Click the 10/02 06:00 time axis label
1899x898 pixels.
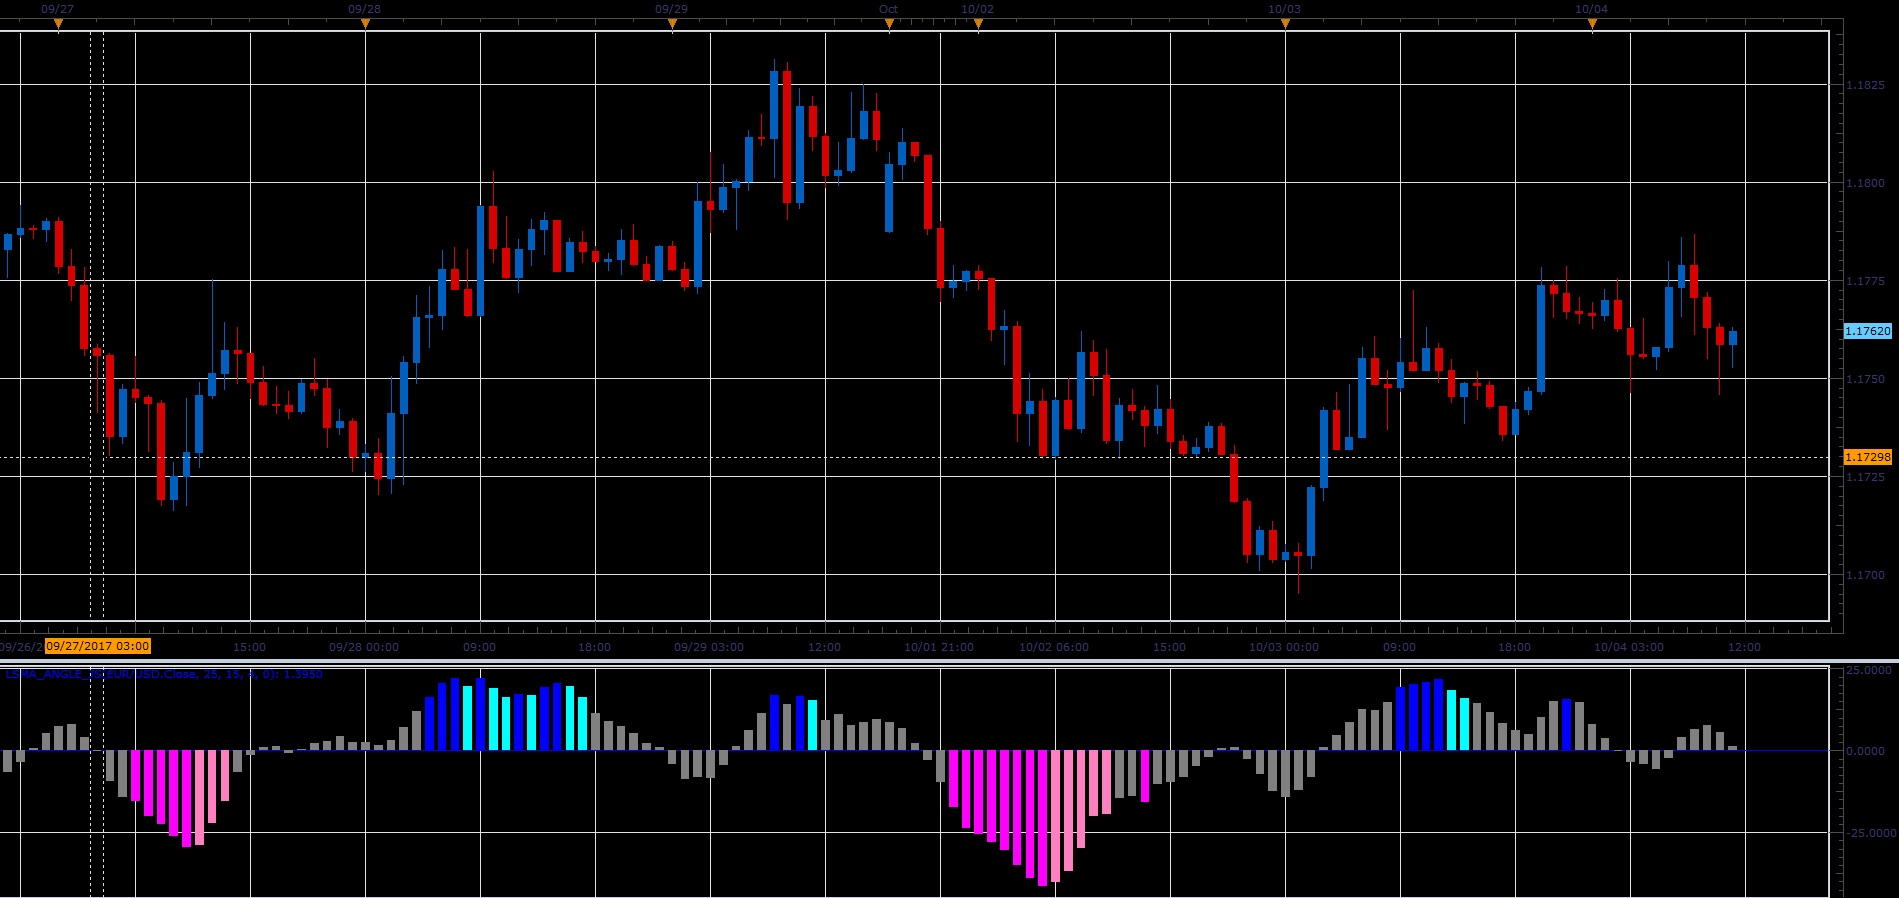coord(1054,647)
